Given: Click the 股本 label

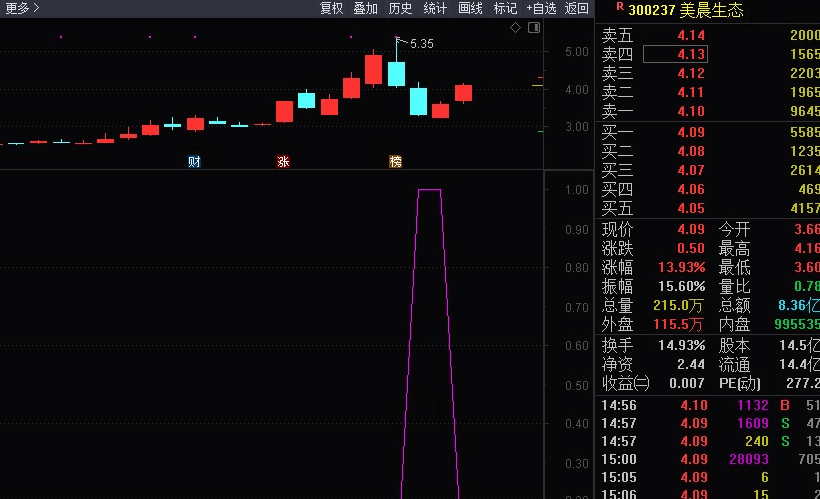Looking at the screenshot, I should coord(734,345).
